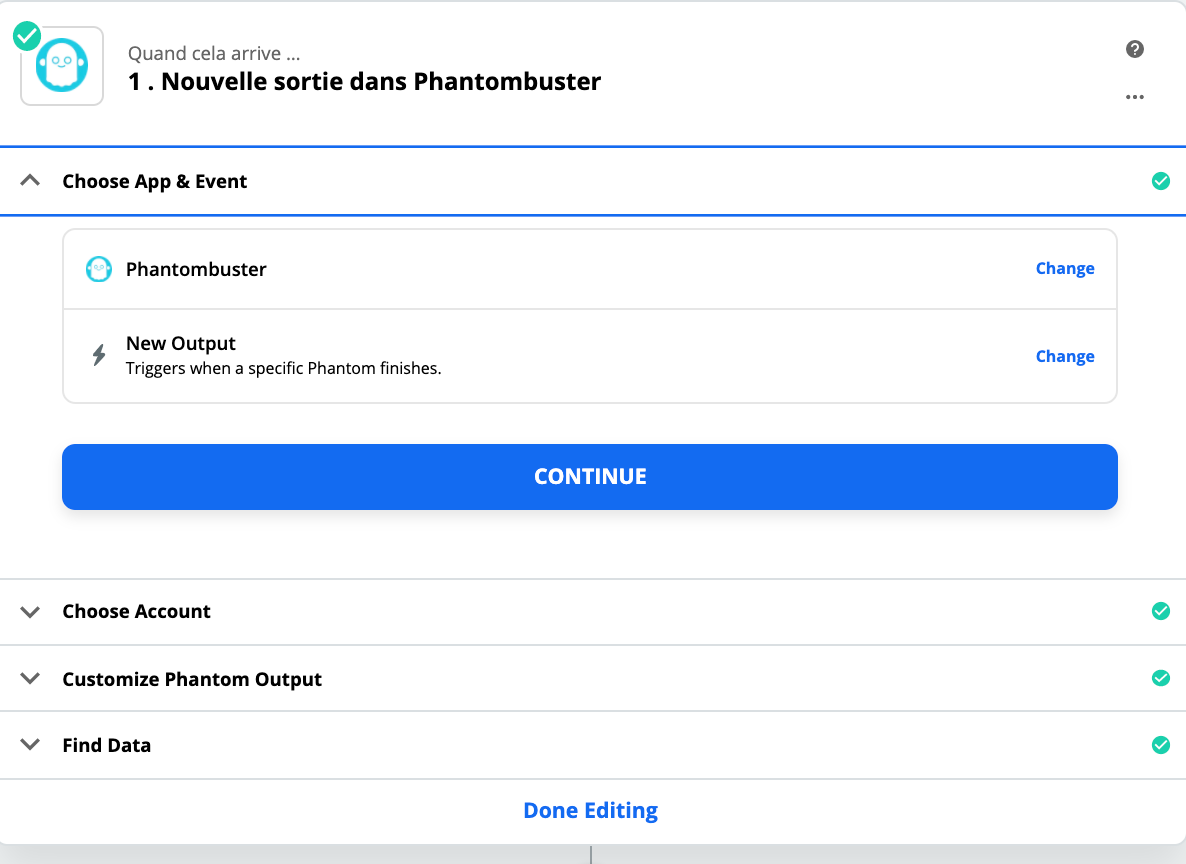
Task: Open the three-dots more options menu
Action: click(x=1135, y=97)
